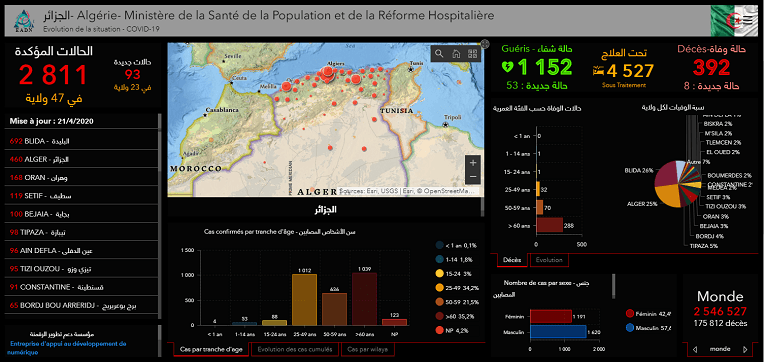This screenshot has width=764, height=362.
Task: Switch to the Evolution tab
Action: click(549, 260)
